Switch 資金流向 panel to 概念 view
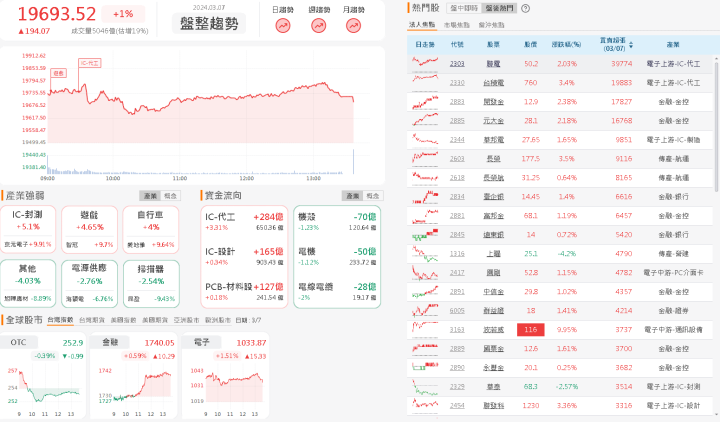The image size is (720, 422). (x=373, y=196)
